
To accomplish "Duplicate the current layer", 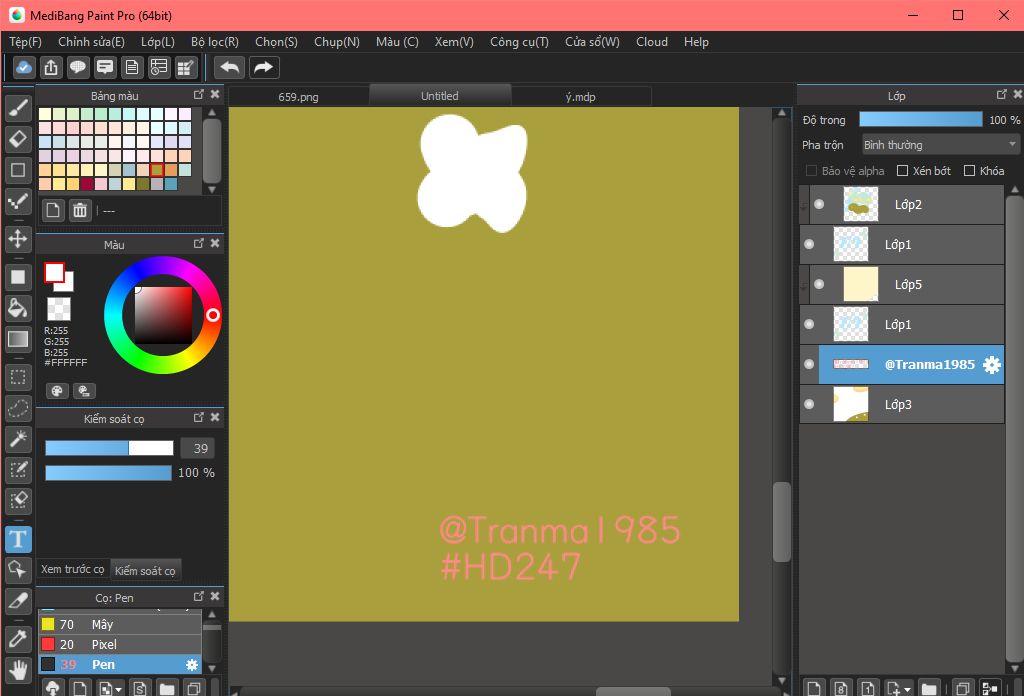I will 962,688.
